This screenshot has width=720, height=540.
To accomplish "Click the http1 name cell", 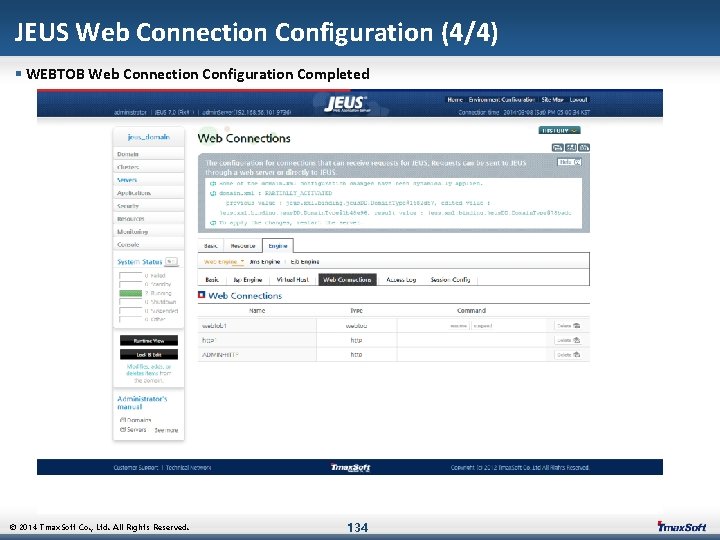I will (x=257, y=340).
